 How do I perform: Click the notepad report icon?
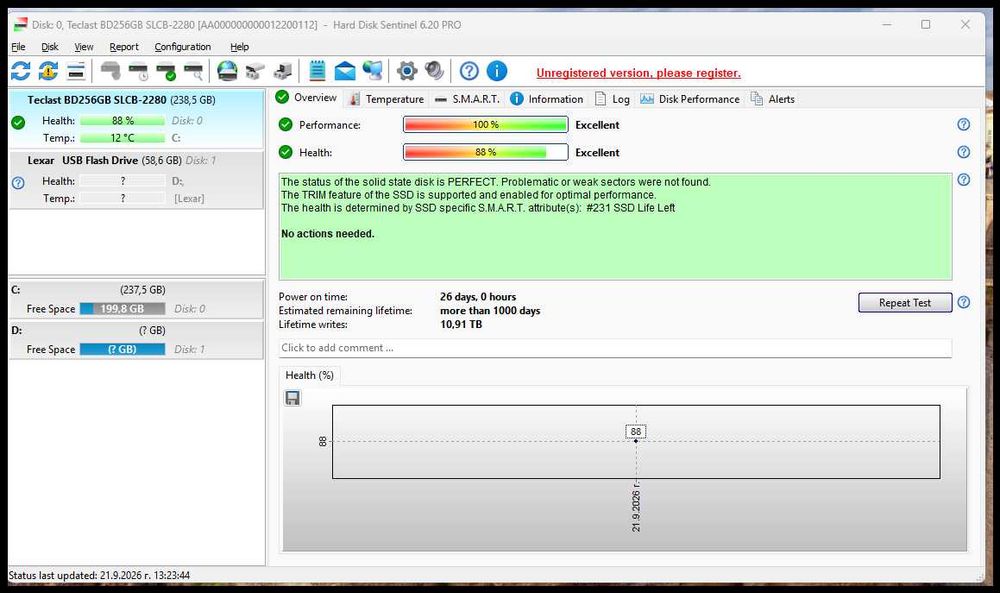pyautogui.click(x=317, y=71)
